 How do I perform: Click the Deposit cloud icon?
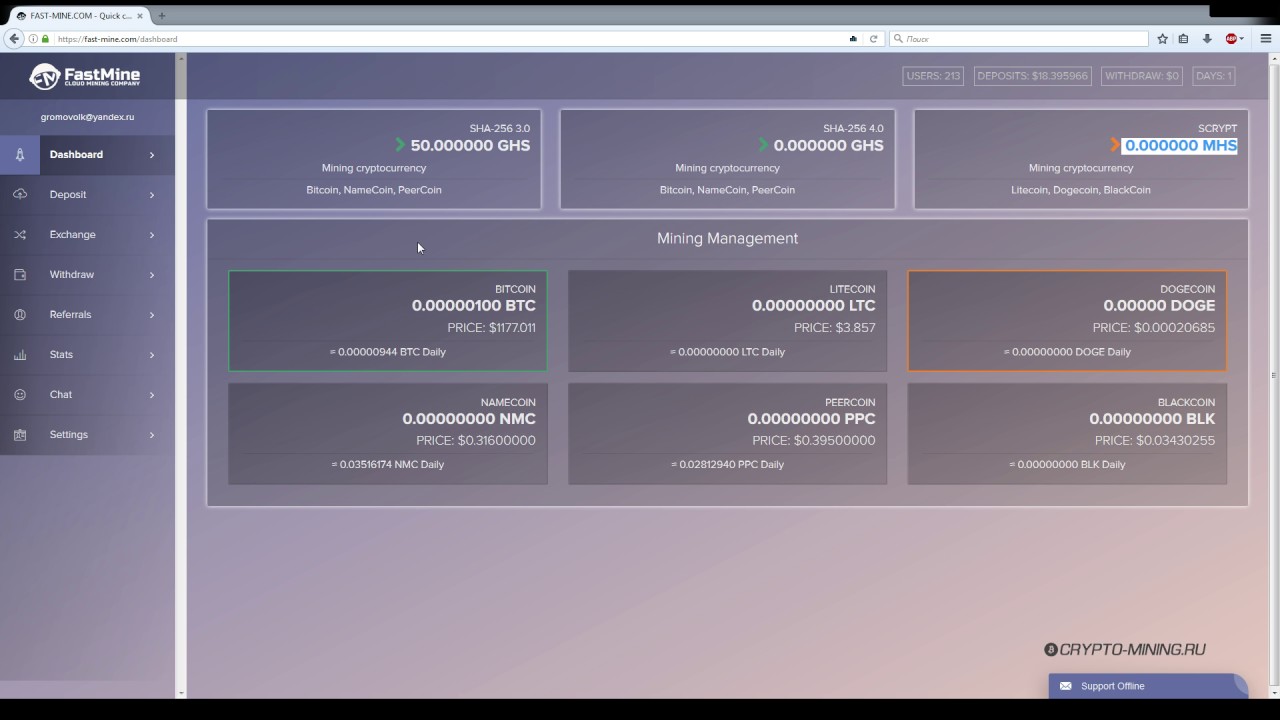[19, 195]
